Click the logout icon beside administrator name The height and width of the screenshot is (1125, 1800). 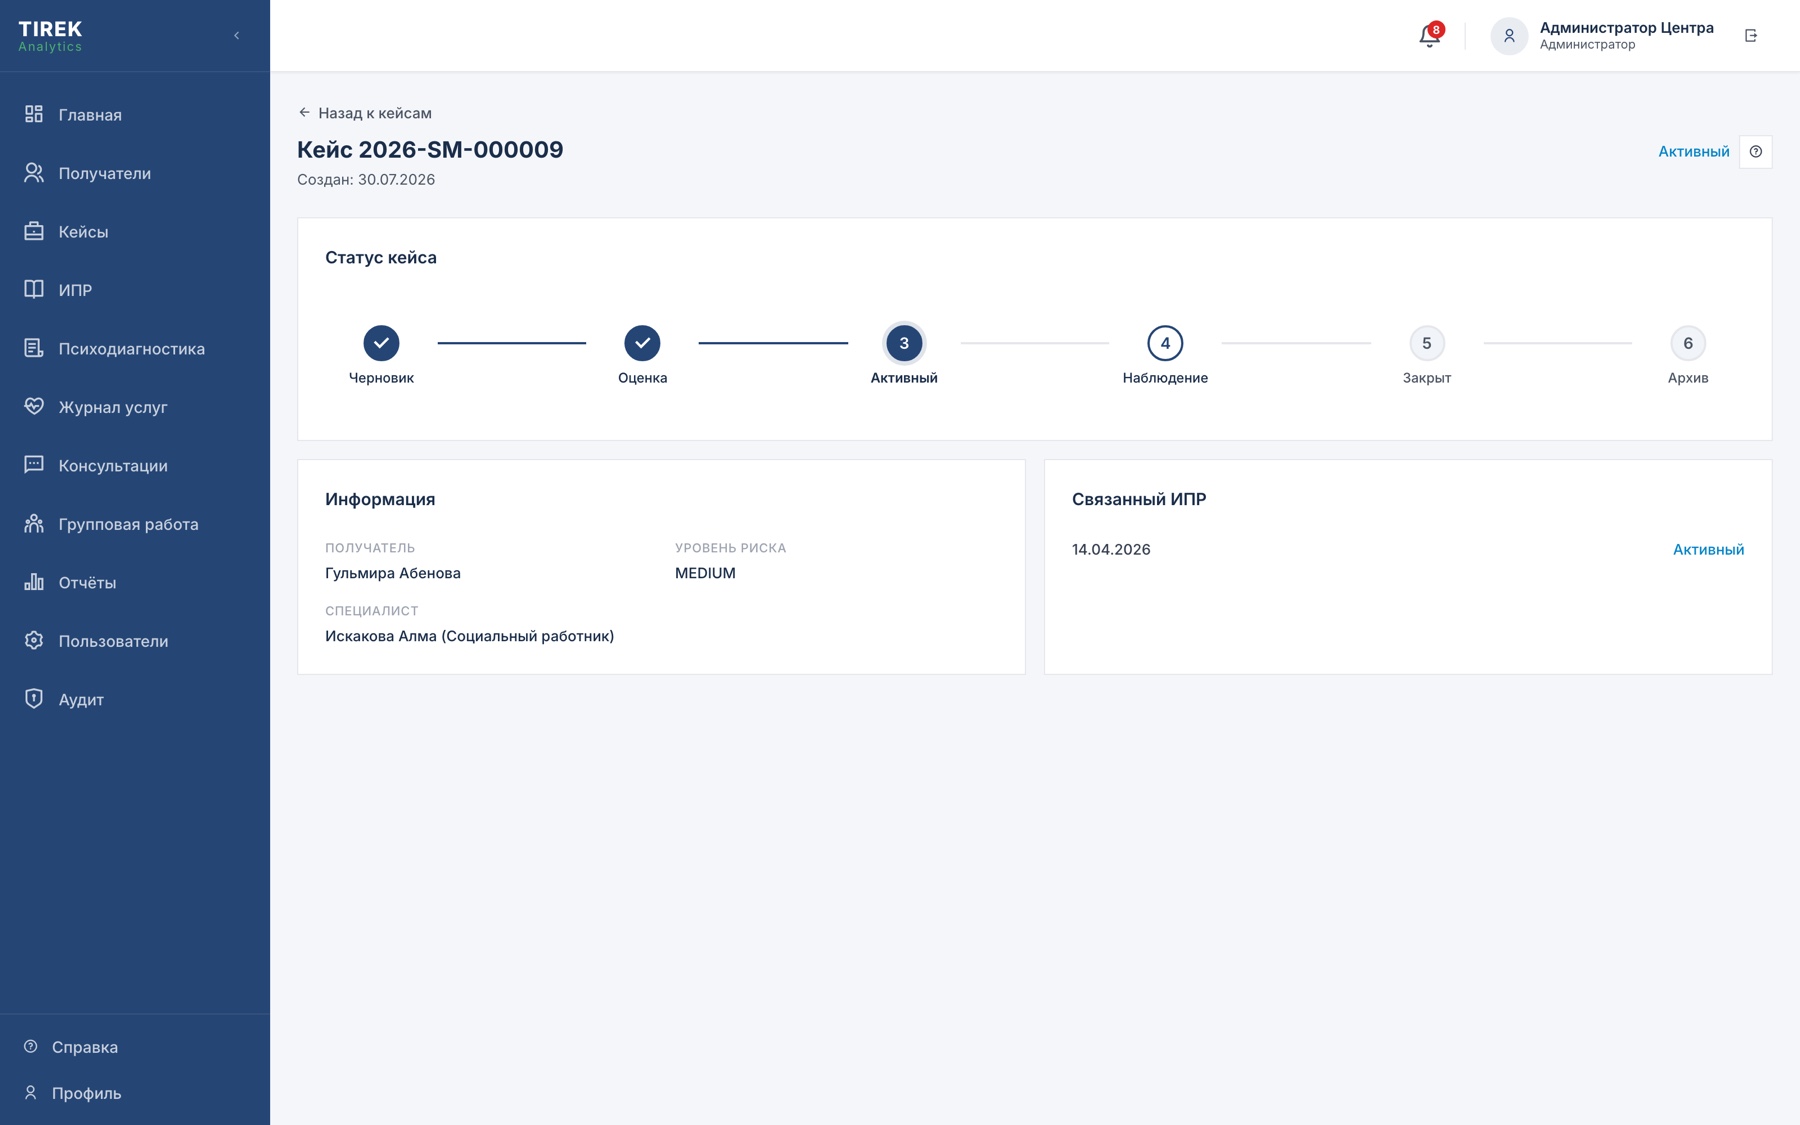(1751, 36)
